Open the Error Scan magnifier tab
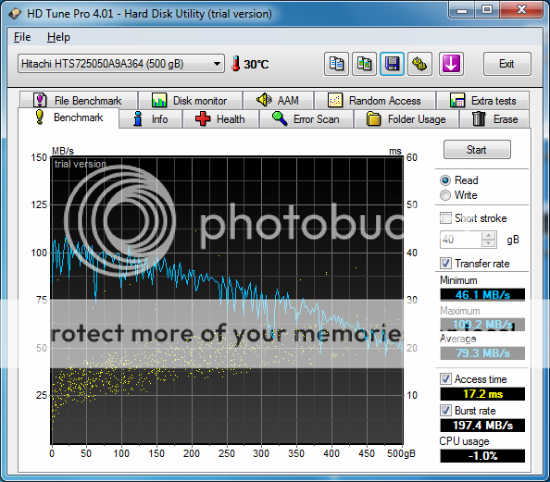The image size is (550, 482). coord(306,119)
